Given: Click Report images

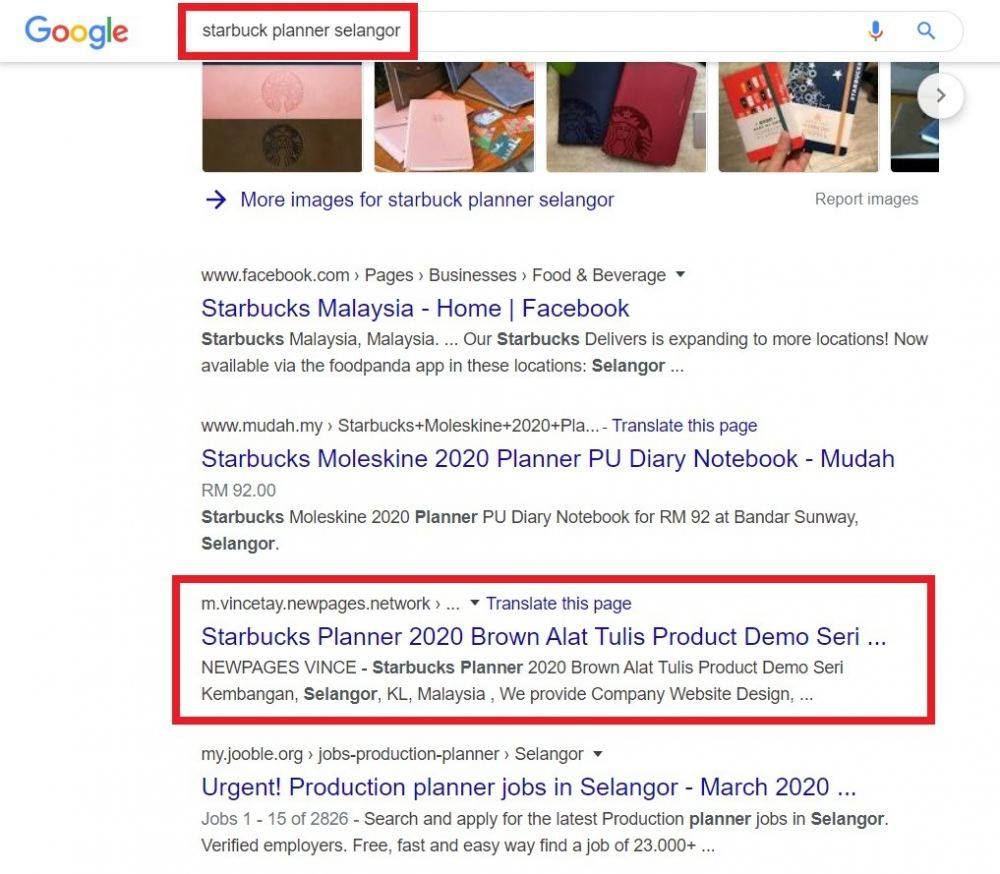Looking at the screenshot, I should click(866, 199).
